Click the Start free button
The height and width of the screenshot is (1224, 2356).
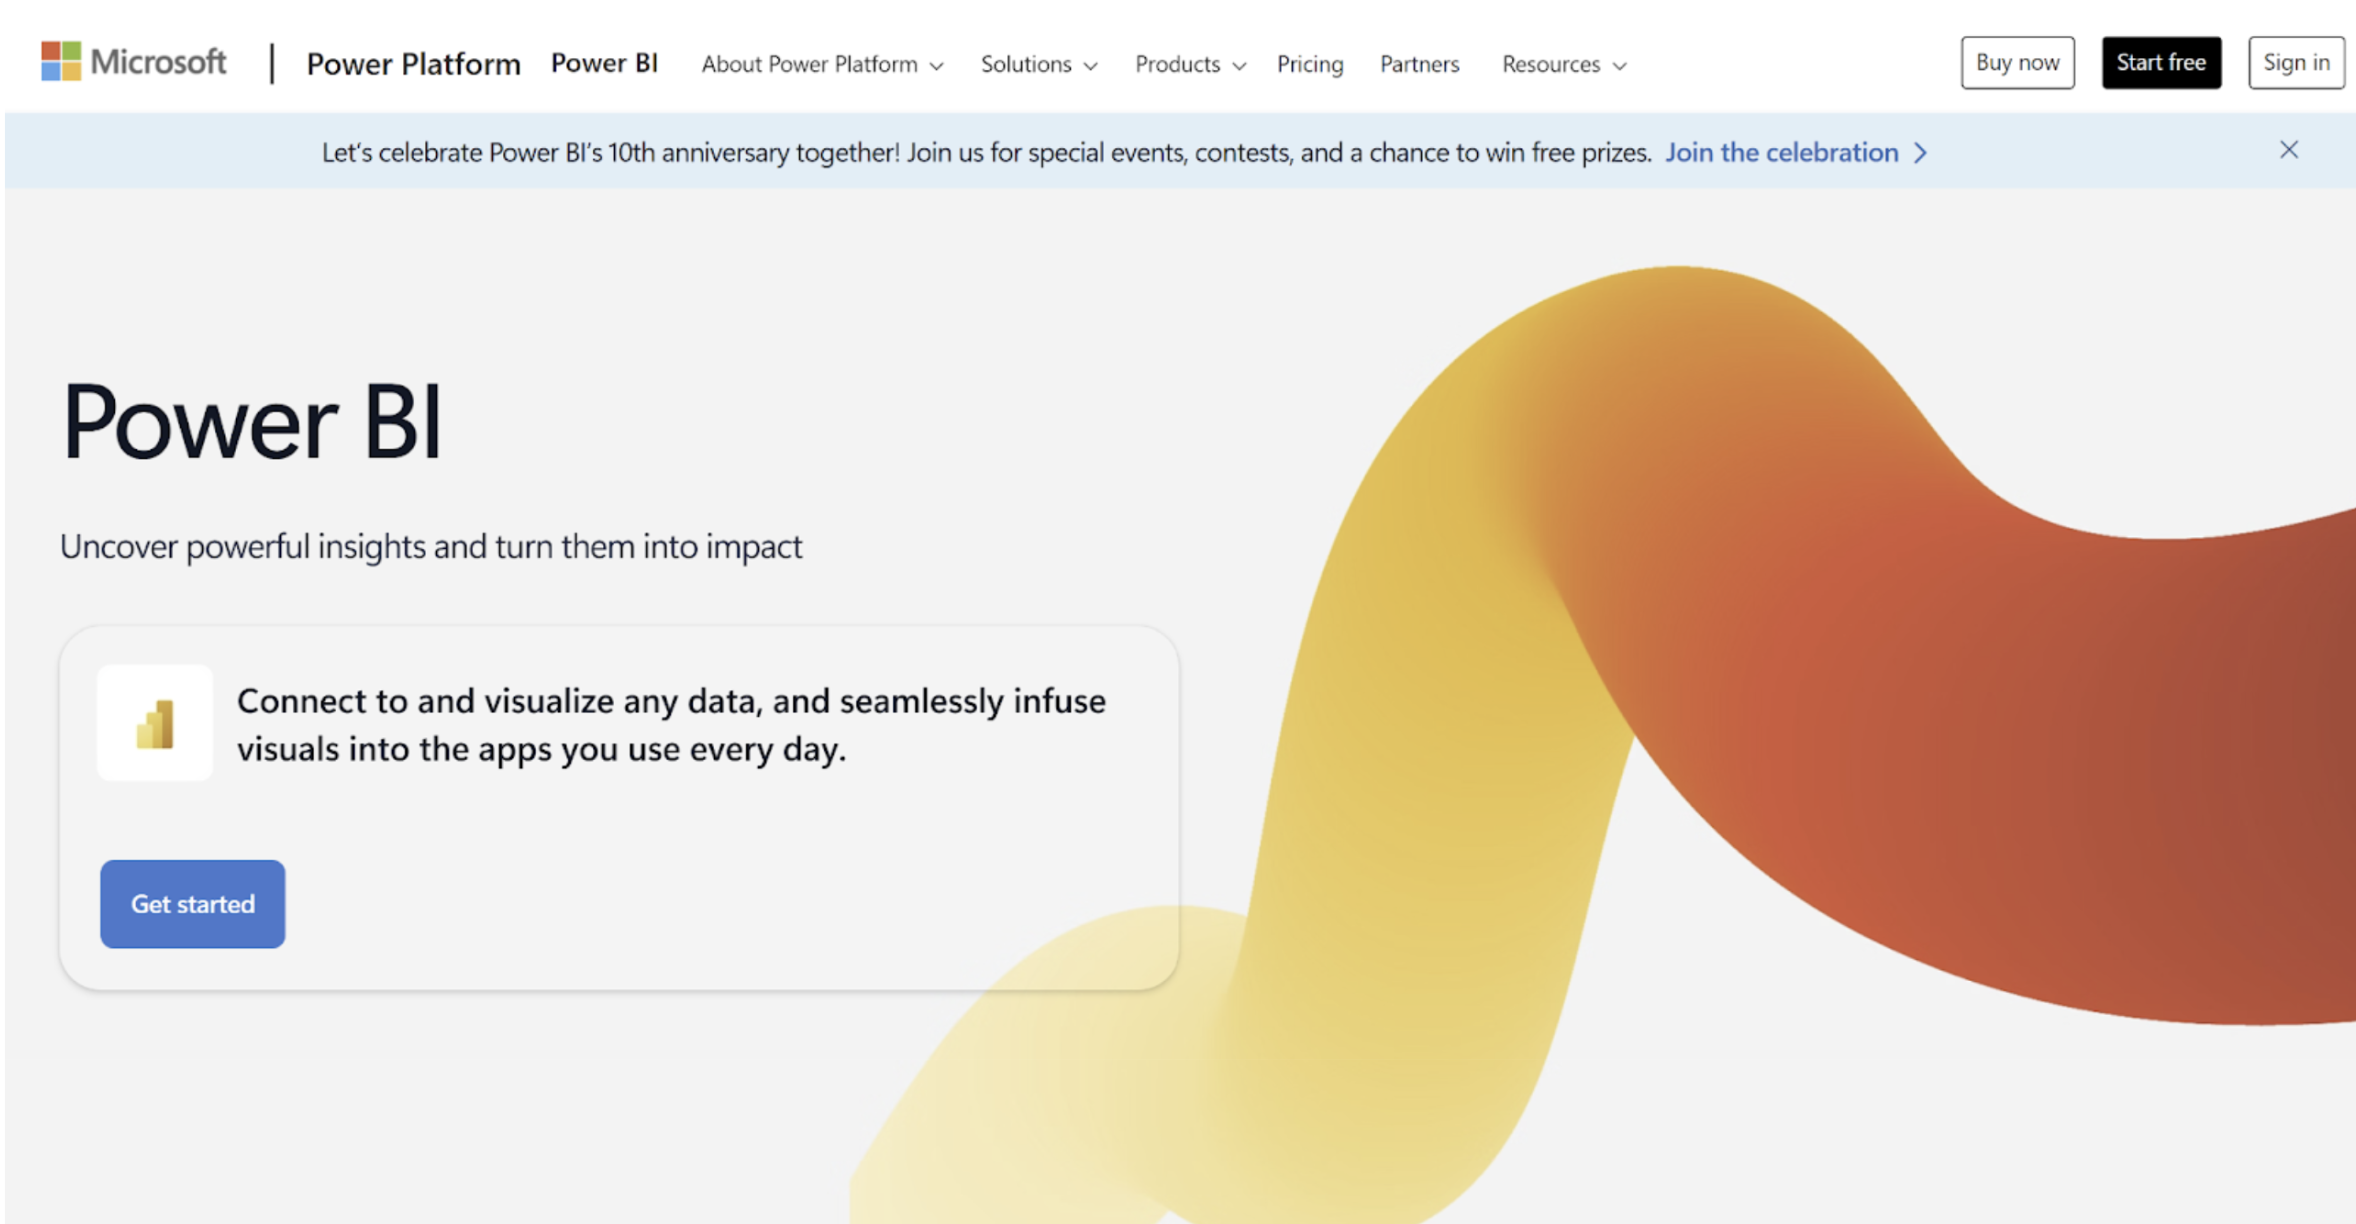[2161, 63]
